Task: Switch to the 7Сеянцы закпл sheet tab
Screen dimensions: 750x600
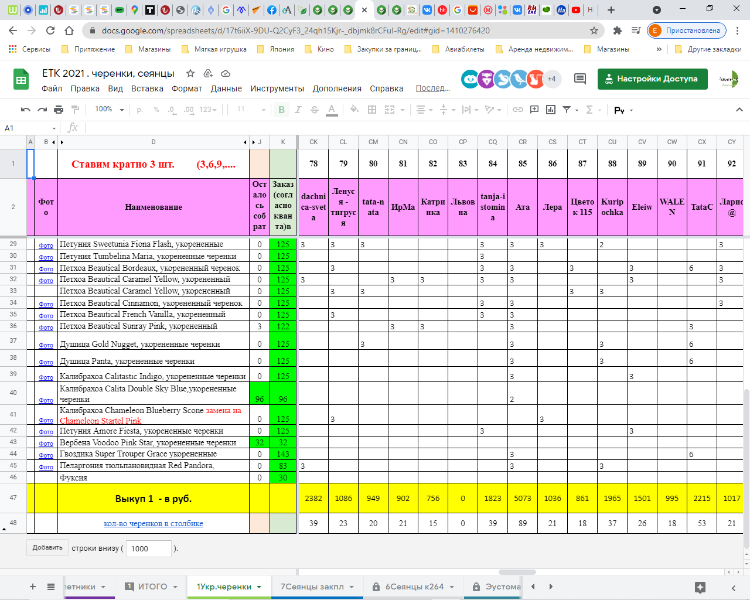Action: 312,586
